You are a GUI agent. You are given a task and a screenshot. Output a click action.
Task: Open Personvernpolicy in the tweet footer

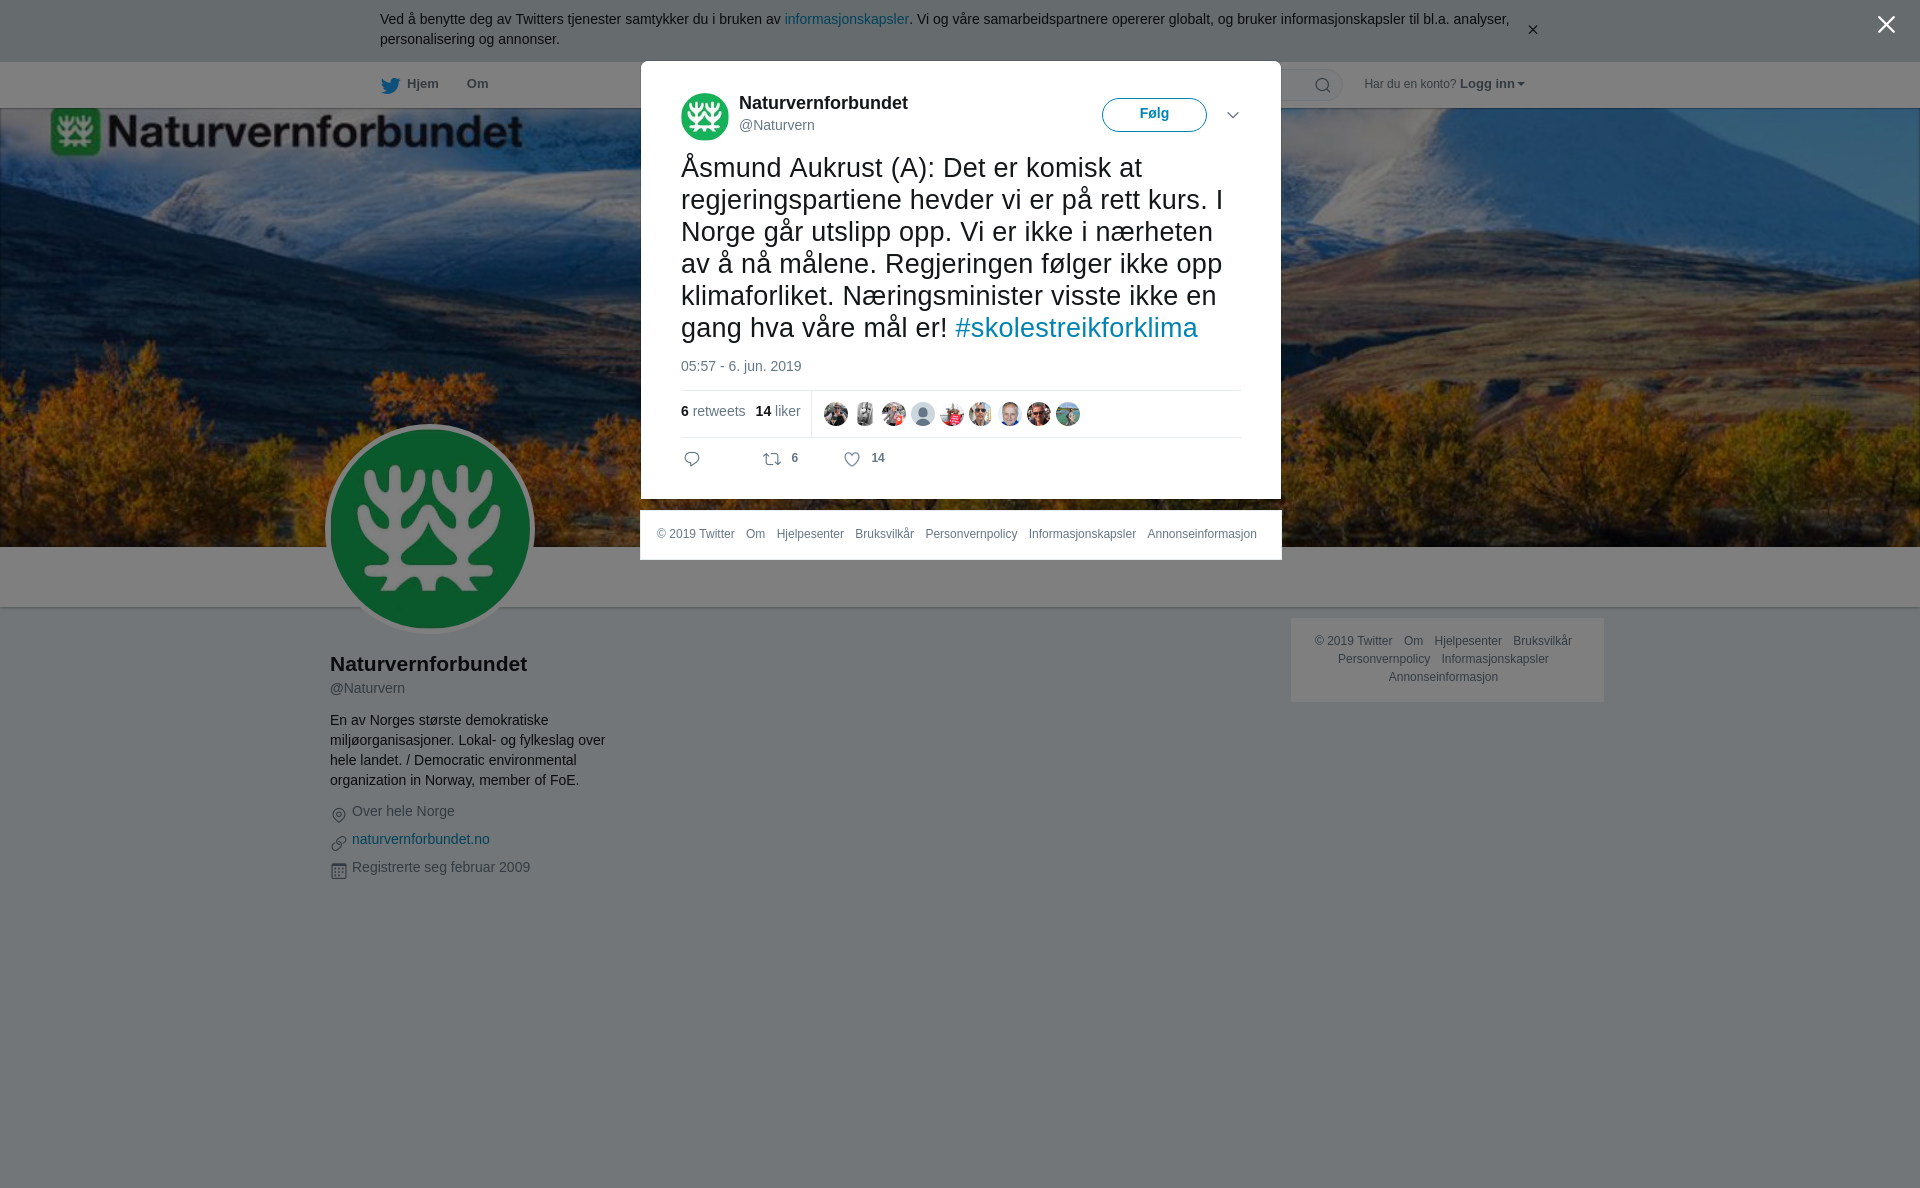point(971,534)
